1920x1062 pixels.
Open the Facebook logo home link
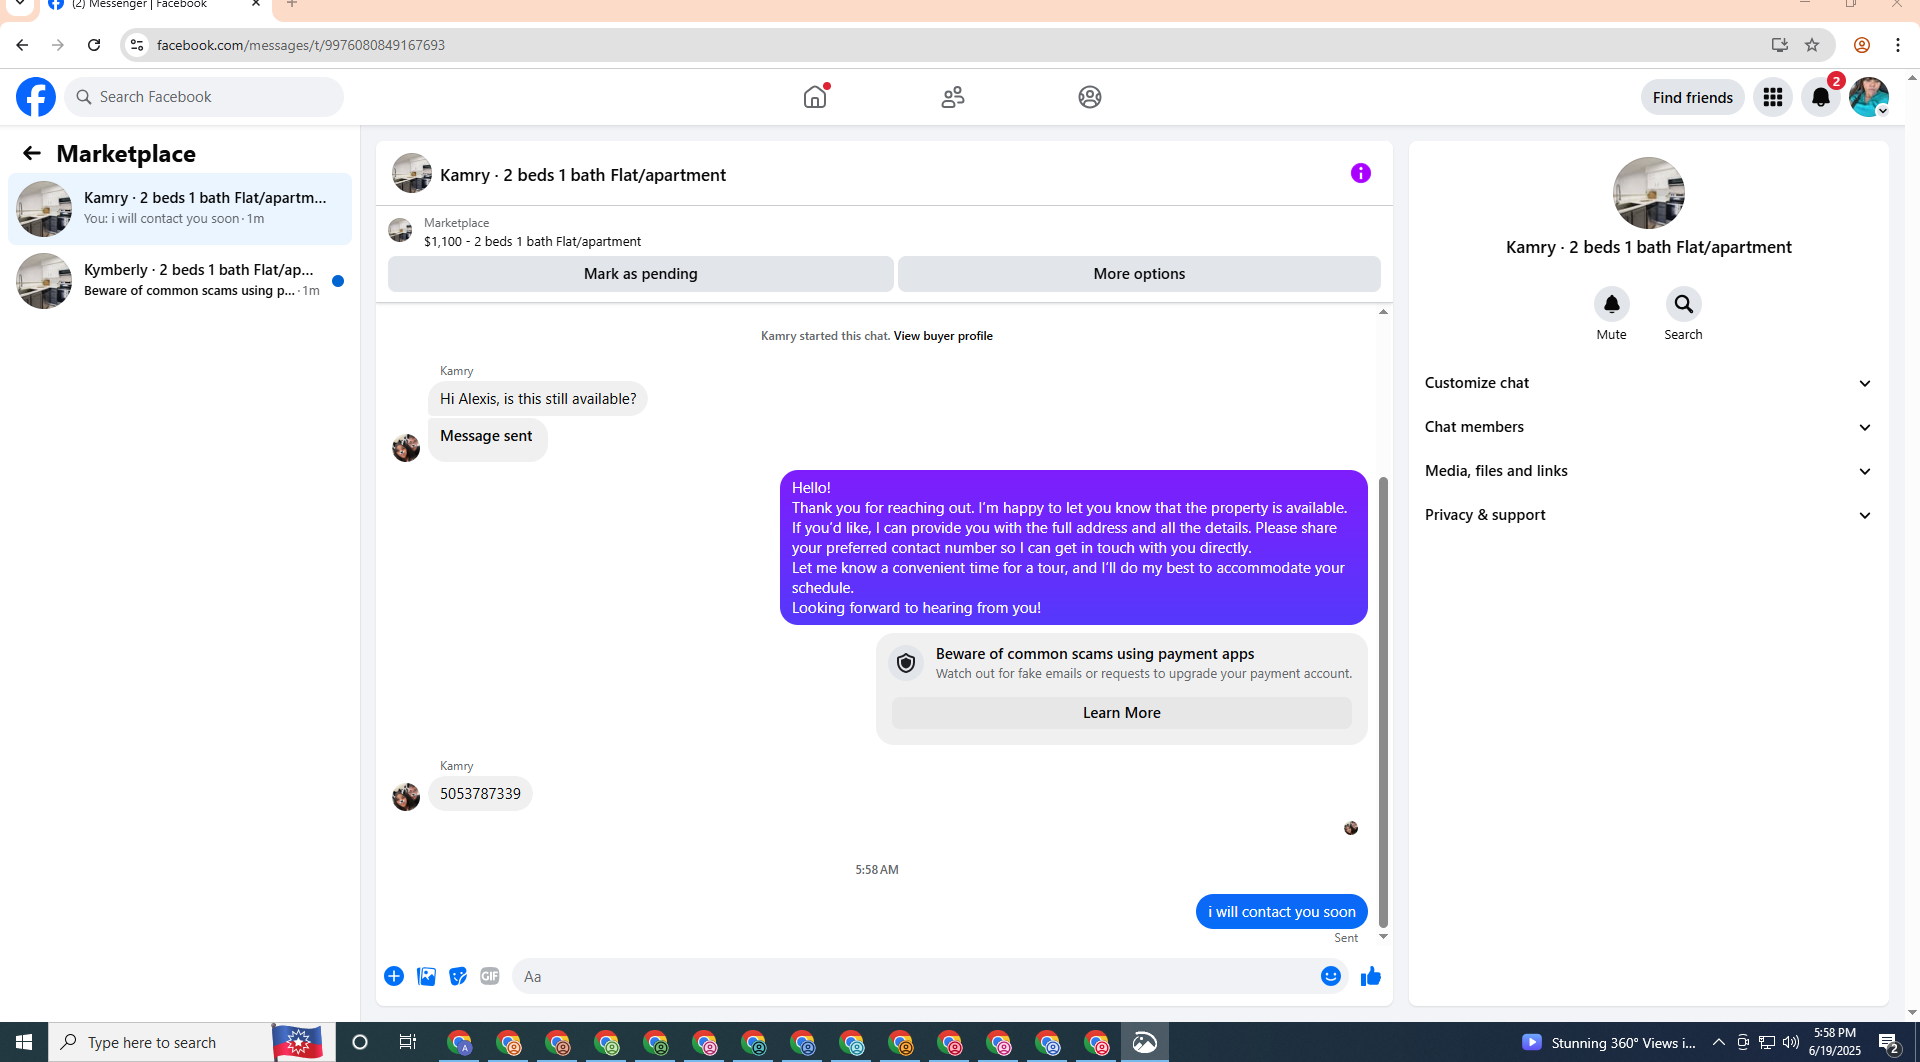coord(36,97)
